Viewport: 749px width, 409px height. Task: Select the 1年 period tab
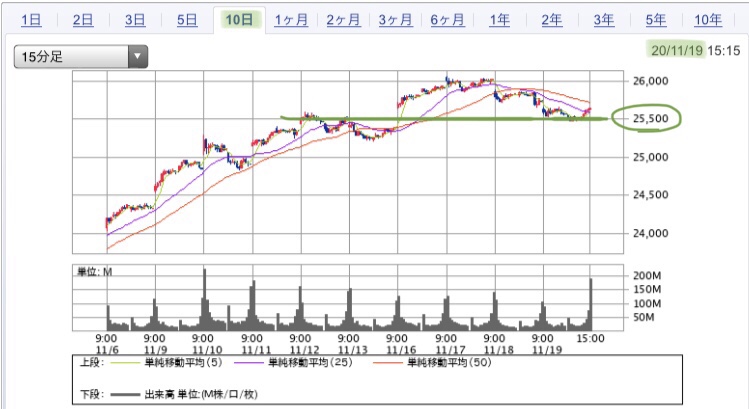500,20
